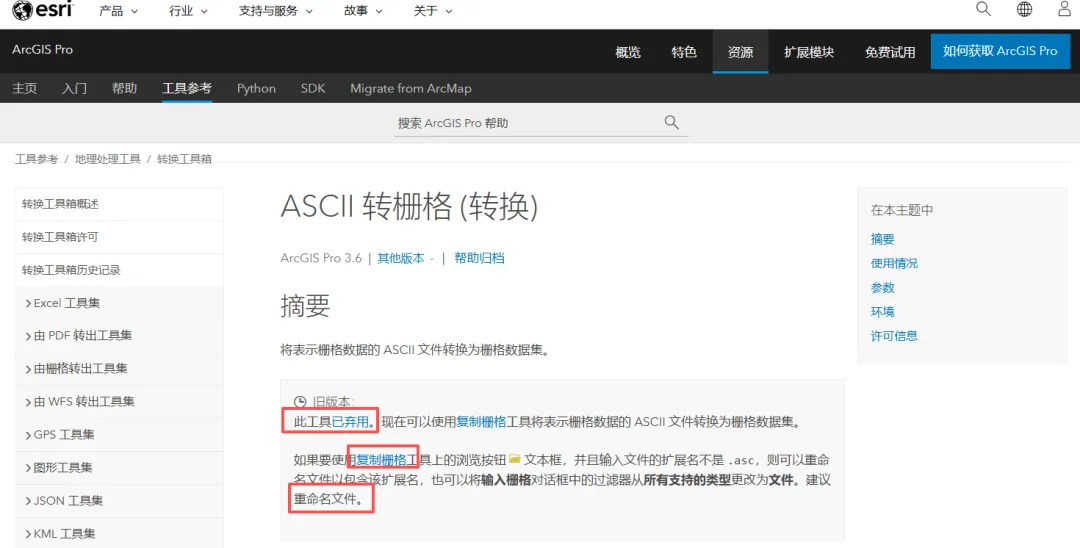
Task: Expand the 产品 dropdown menu
Action: pos(118,11)
